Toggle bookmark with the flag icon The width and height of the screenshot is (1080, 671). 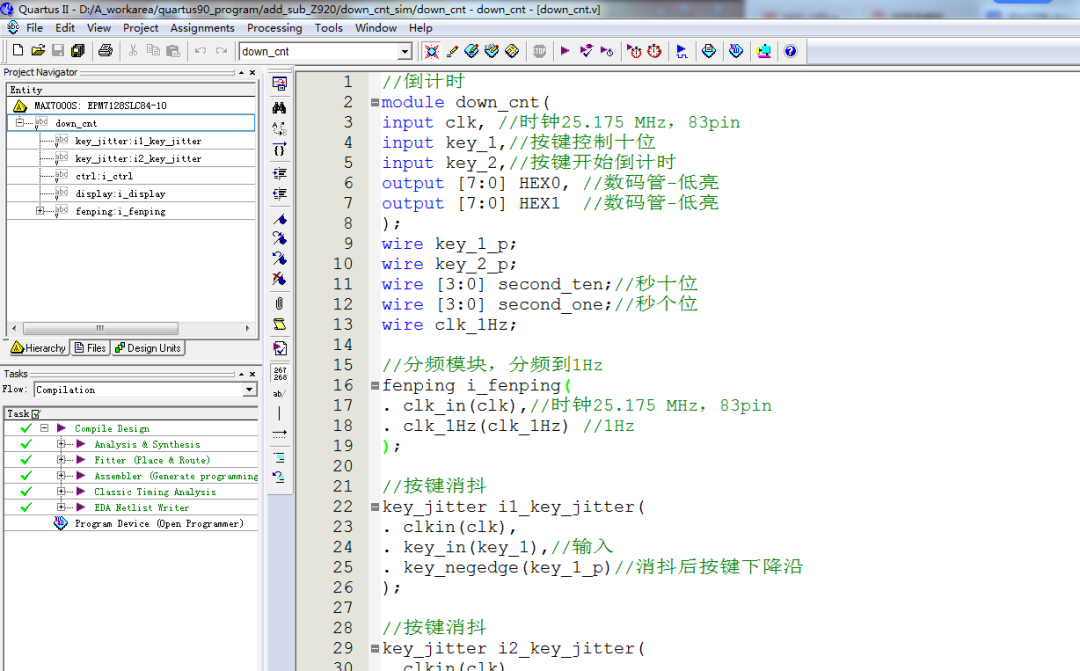[280, 219]
